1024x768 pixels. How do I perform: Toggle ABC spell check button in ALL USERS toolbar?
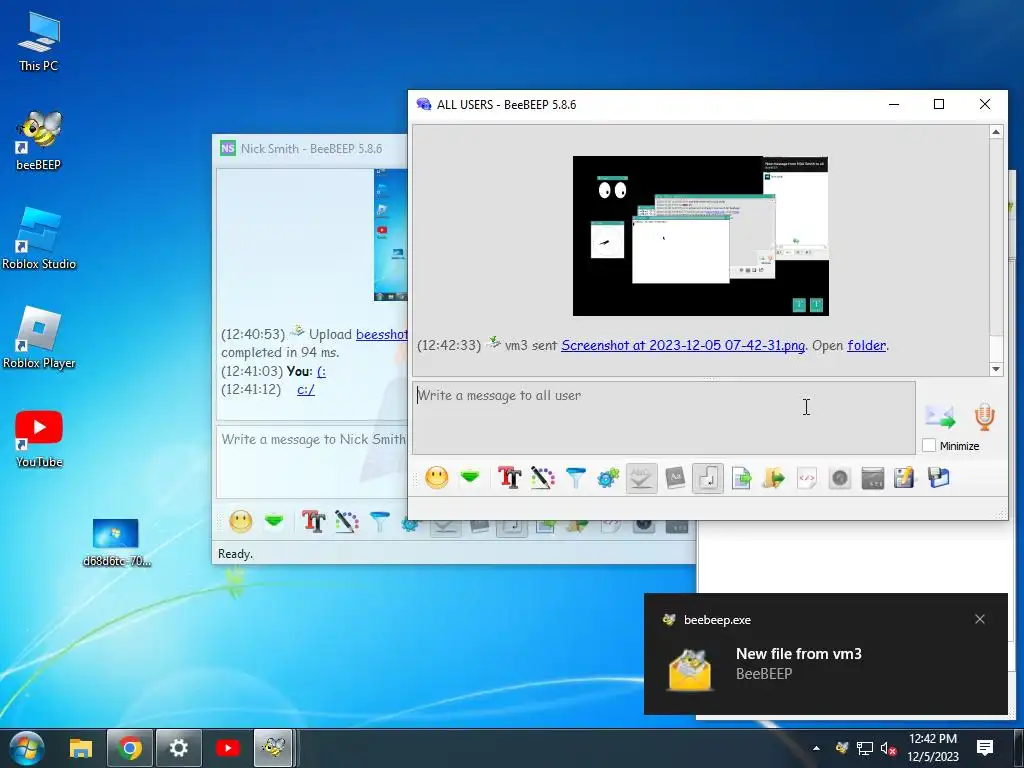(x=641, y=478)
